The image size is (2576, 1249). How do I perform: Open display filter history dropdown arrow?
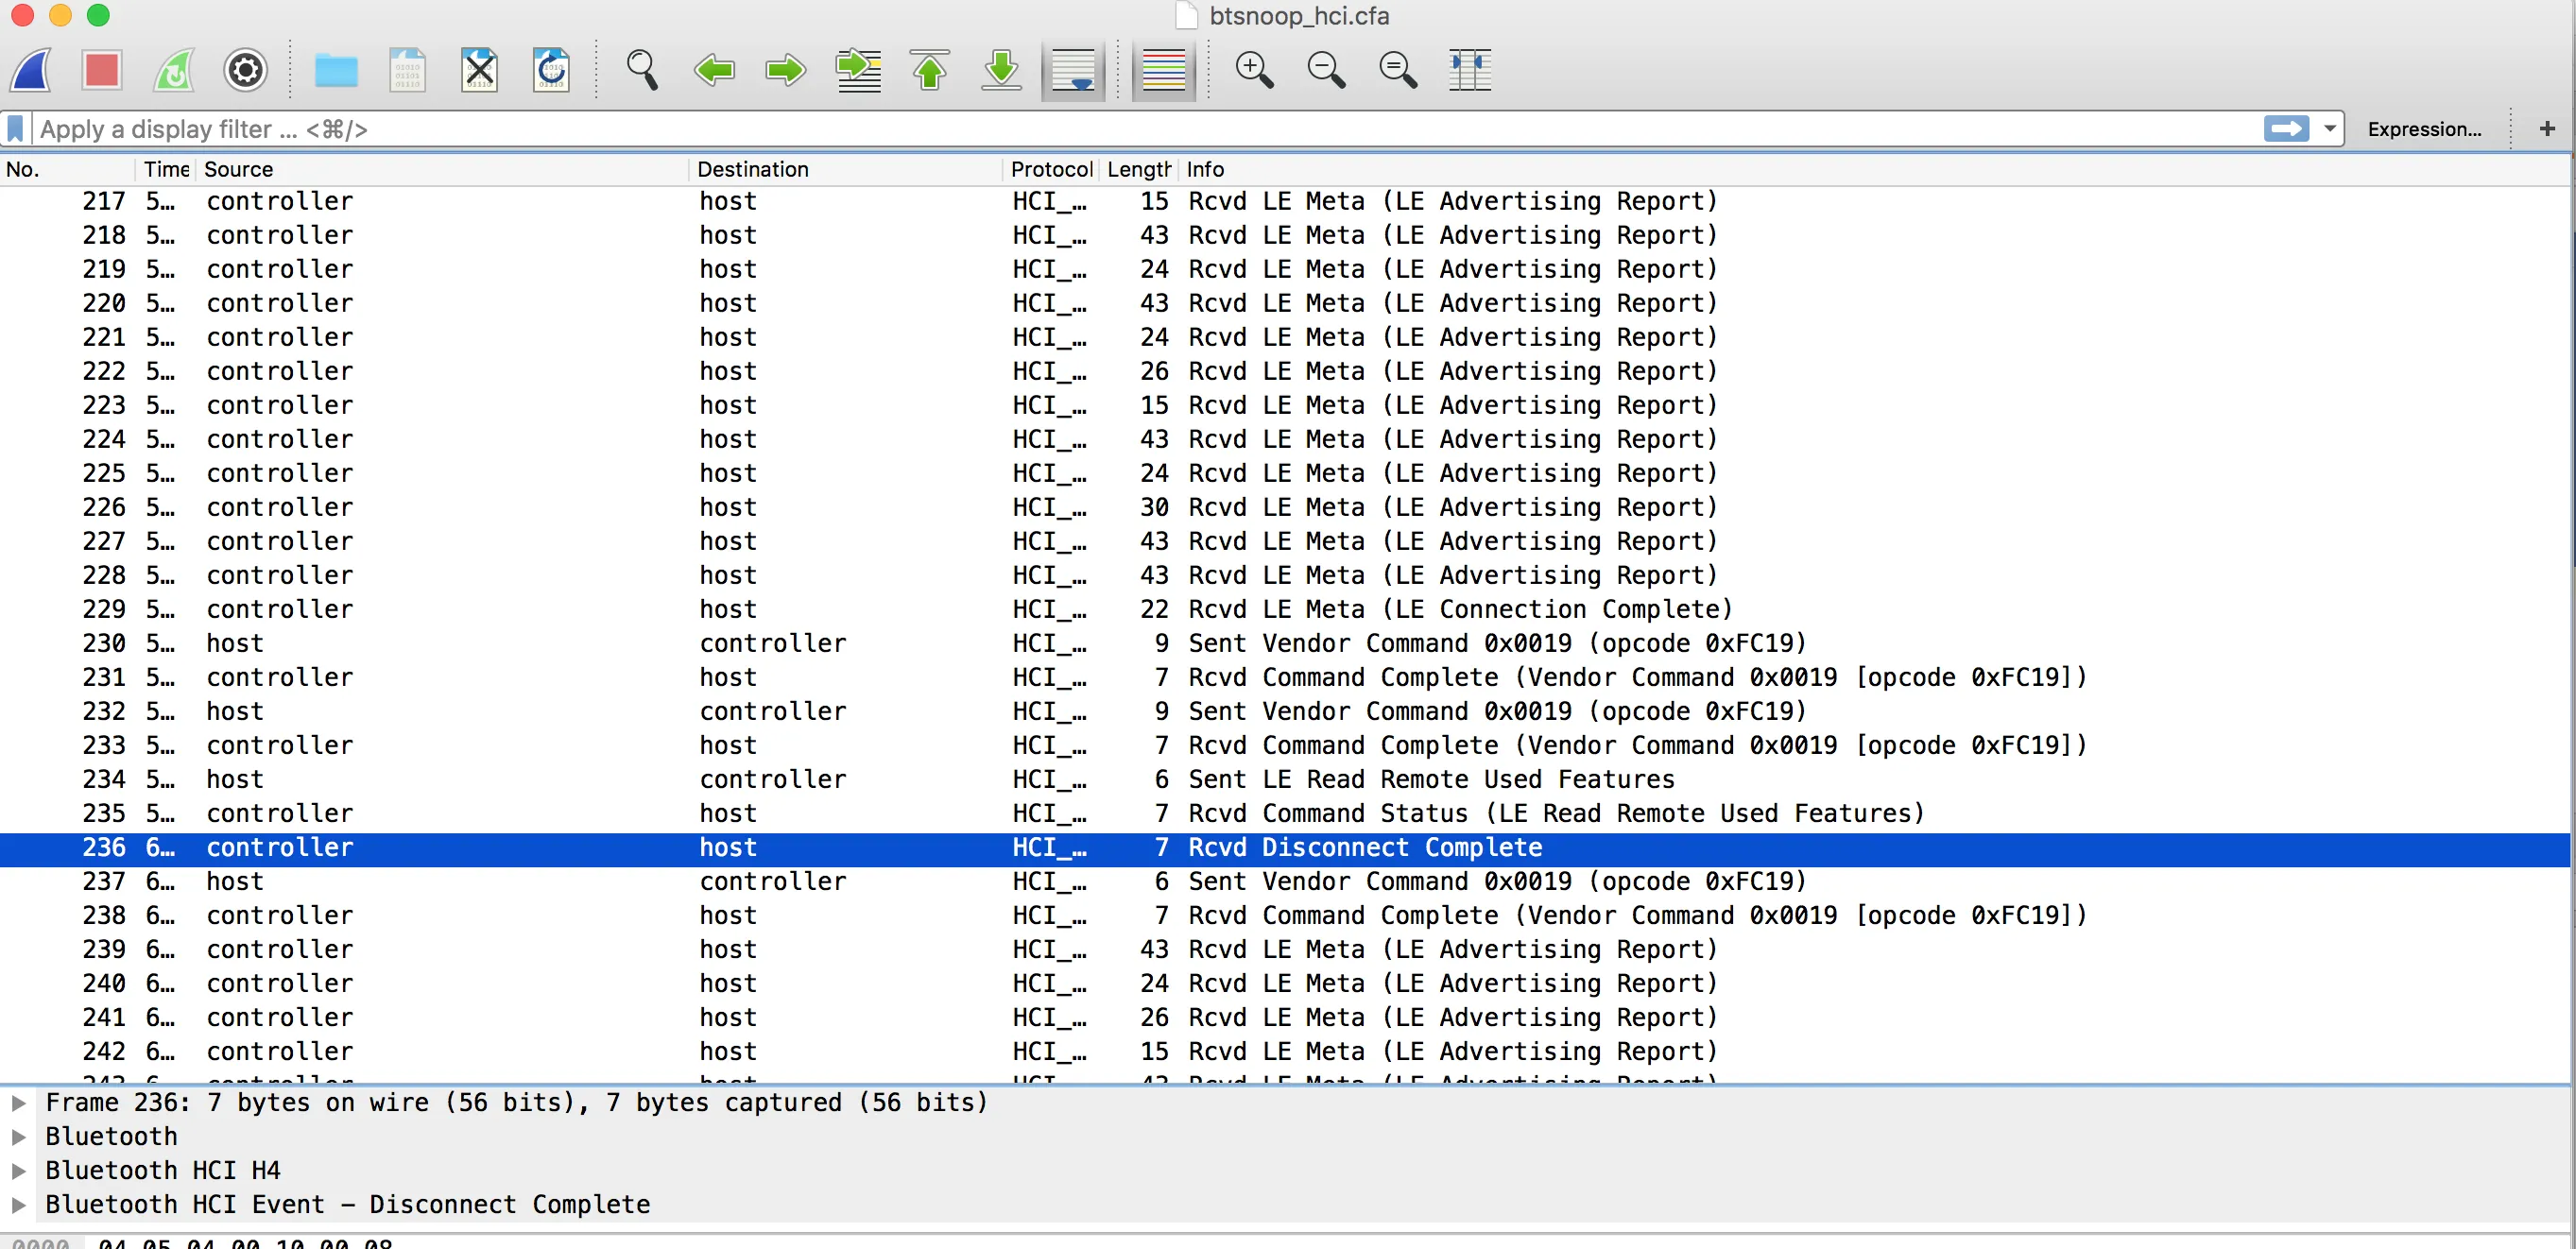[2329, 129]
